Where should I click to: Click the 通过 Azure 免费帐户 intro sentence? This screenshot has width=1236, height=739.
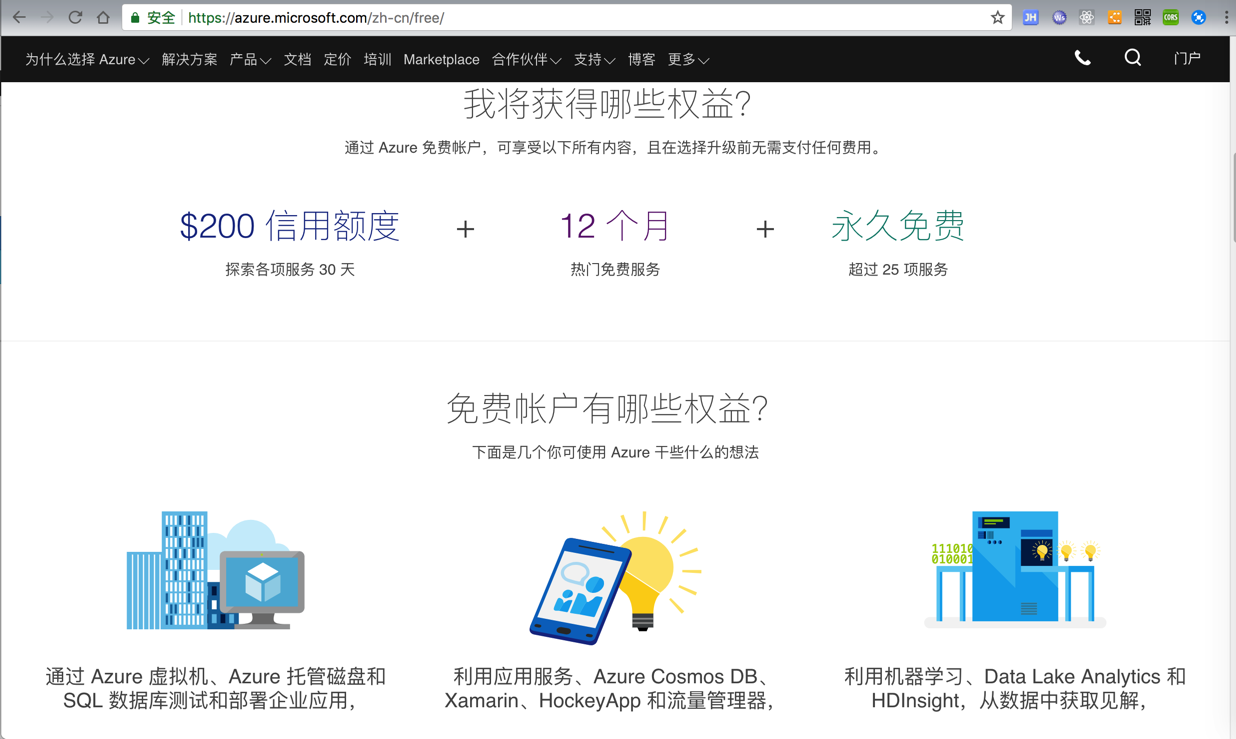(615, 148)
